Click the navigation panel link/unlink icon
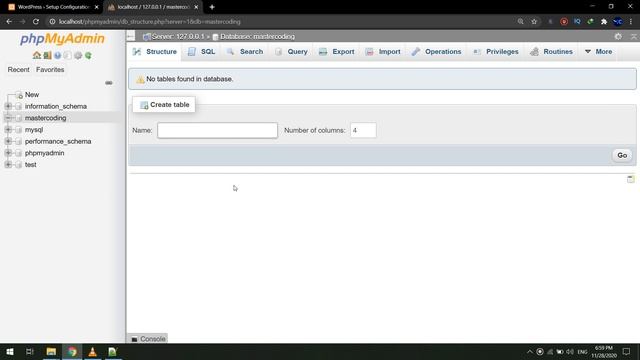Screen dimensions: 640x360 click(109, 83)
